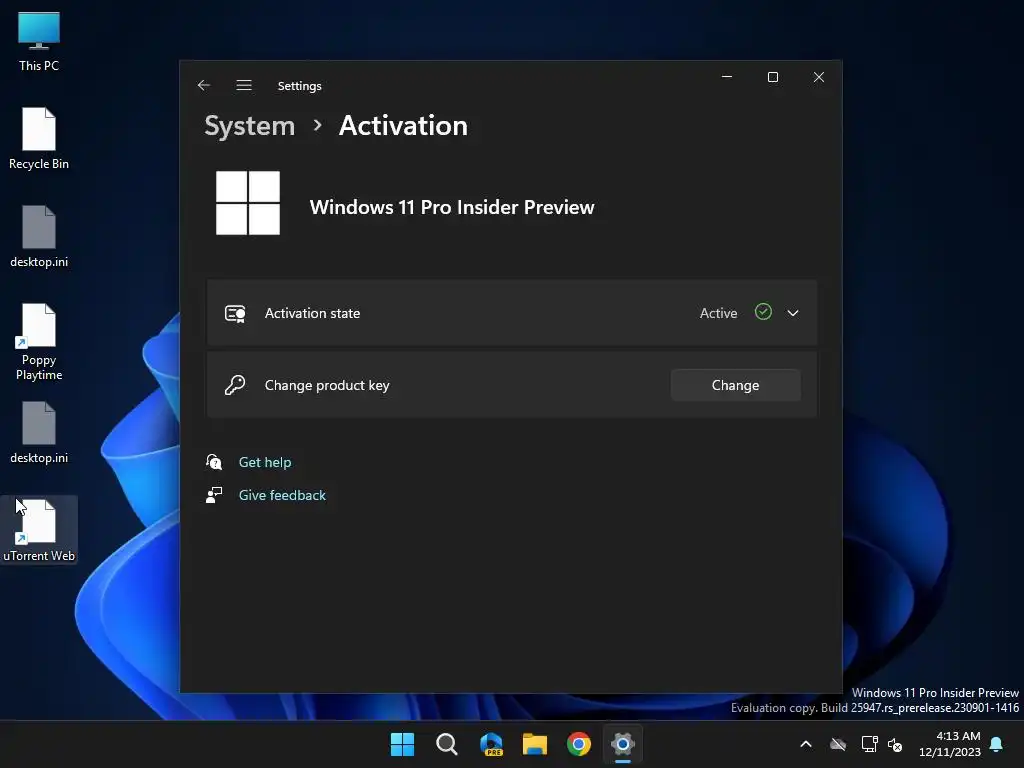Screen dimensions: 1024x768
Task: Show hidden system tray icons
Action: tap(806, 744)
